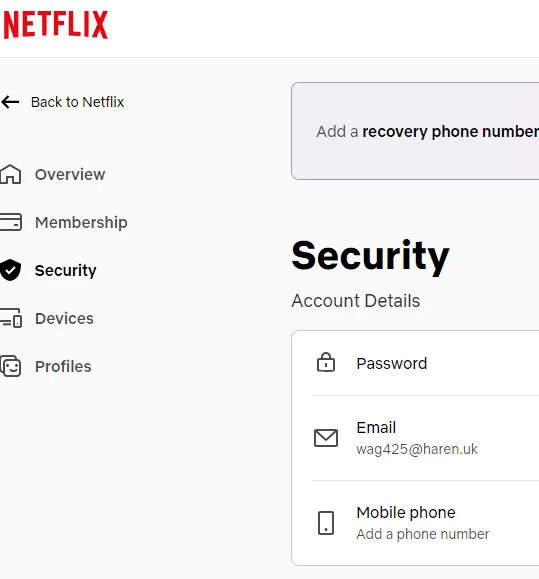Click the Profiles smiley icon

pos(11,366)
